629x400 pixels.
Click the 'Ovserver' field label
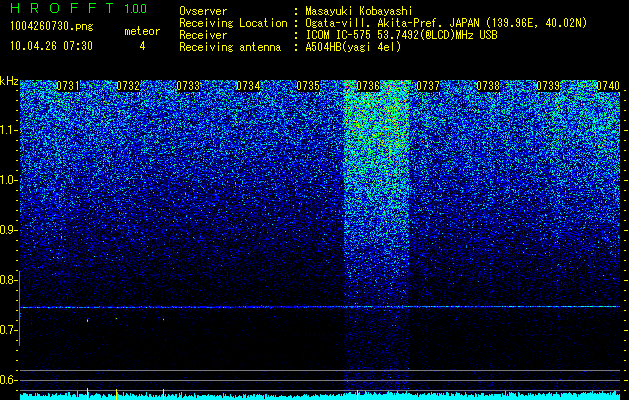(x=203, y=11)
